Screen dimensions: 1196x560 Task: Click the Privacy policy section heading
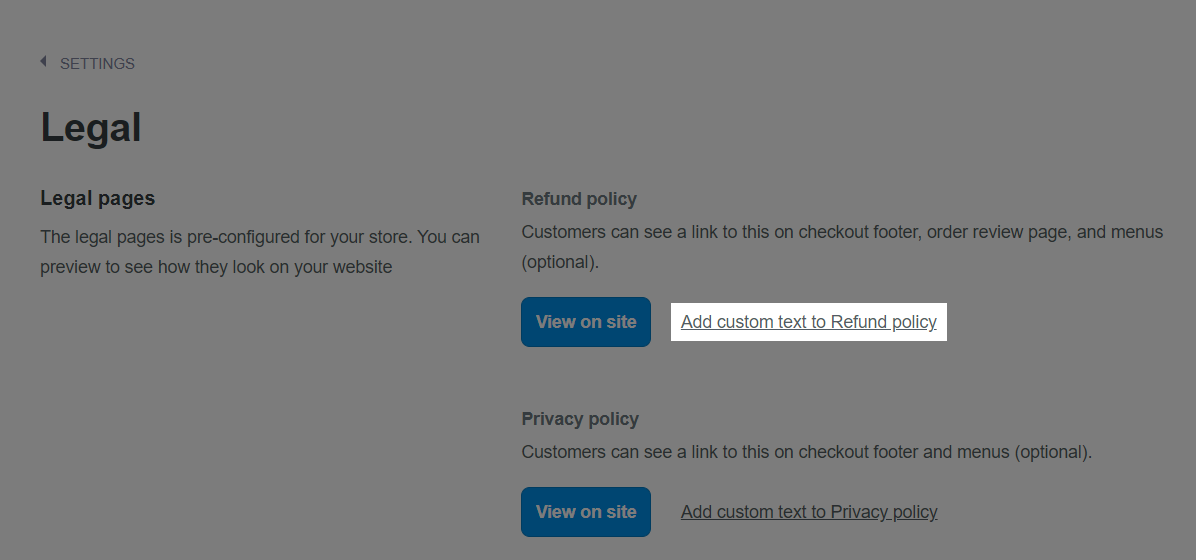click(580, 419)
